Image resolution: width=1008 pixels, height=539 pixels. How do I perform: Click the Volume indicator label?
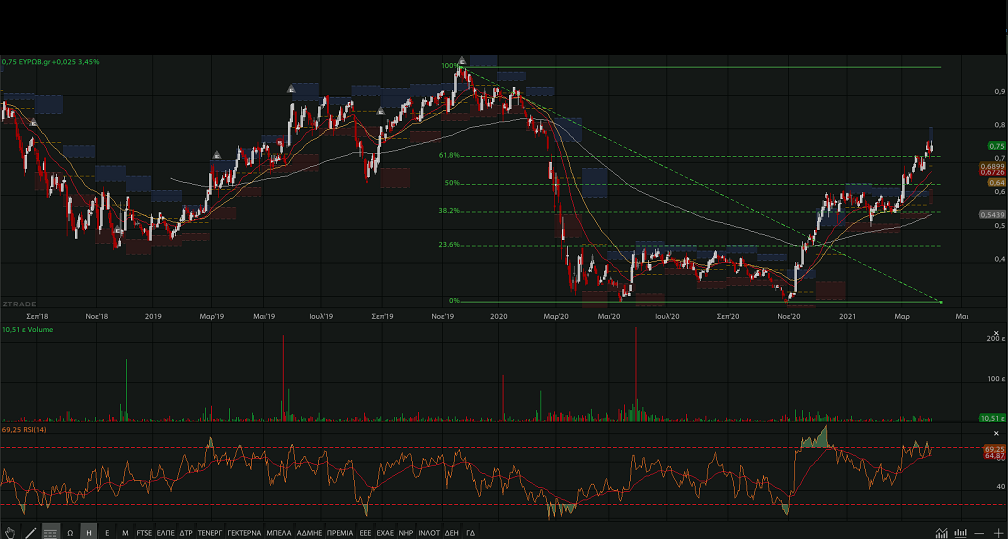point(40,329)
